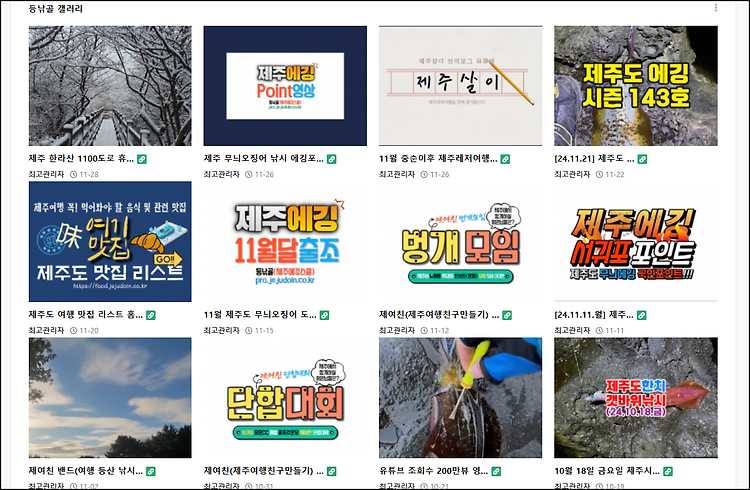
Task: Open the 제주살이 pencil thumbnail
Action: click(460, 86)
